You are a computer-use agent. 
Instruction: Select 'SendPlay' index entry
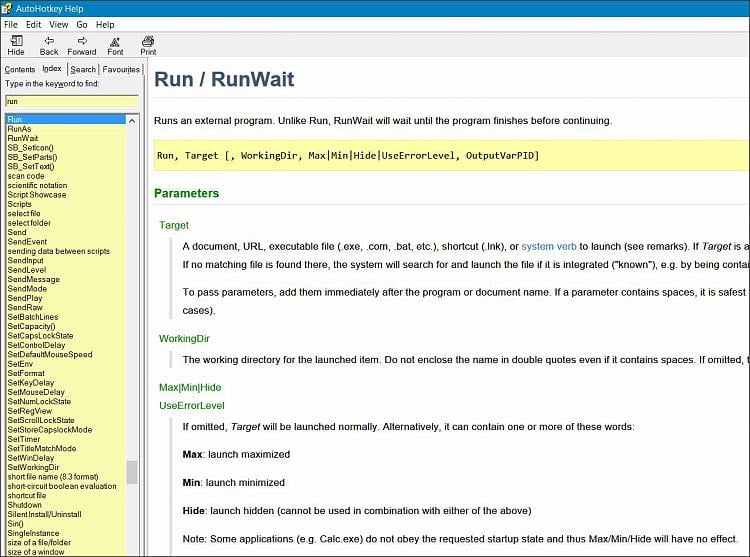click(25, 298)
